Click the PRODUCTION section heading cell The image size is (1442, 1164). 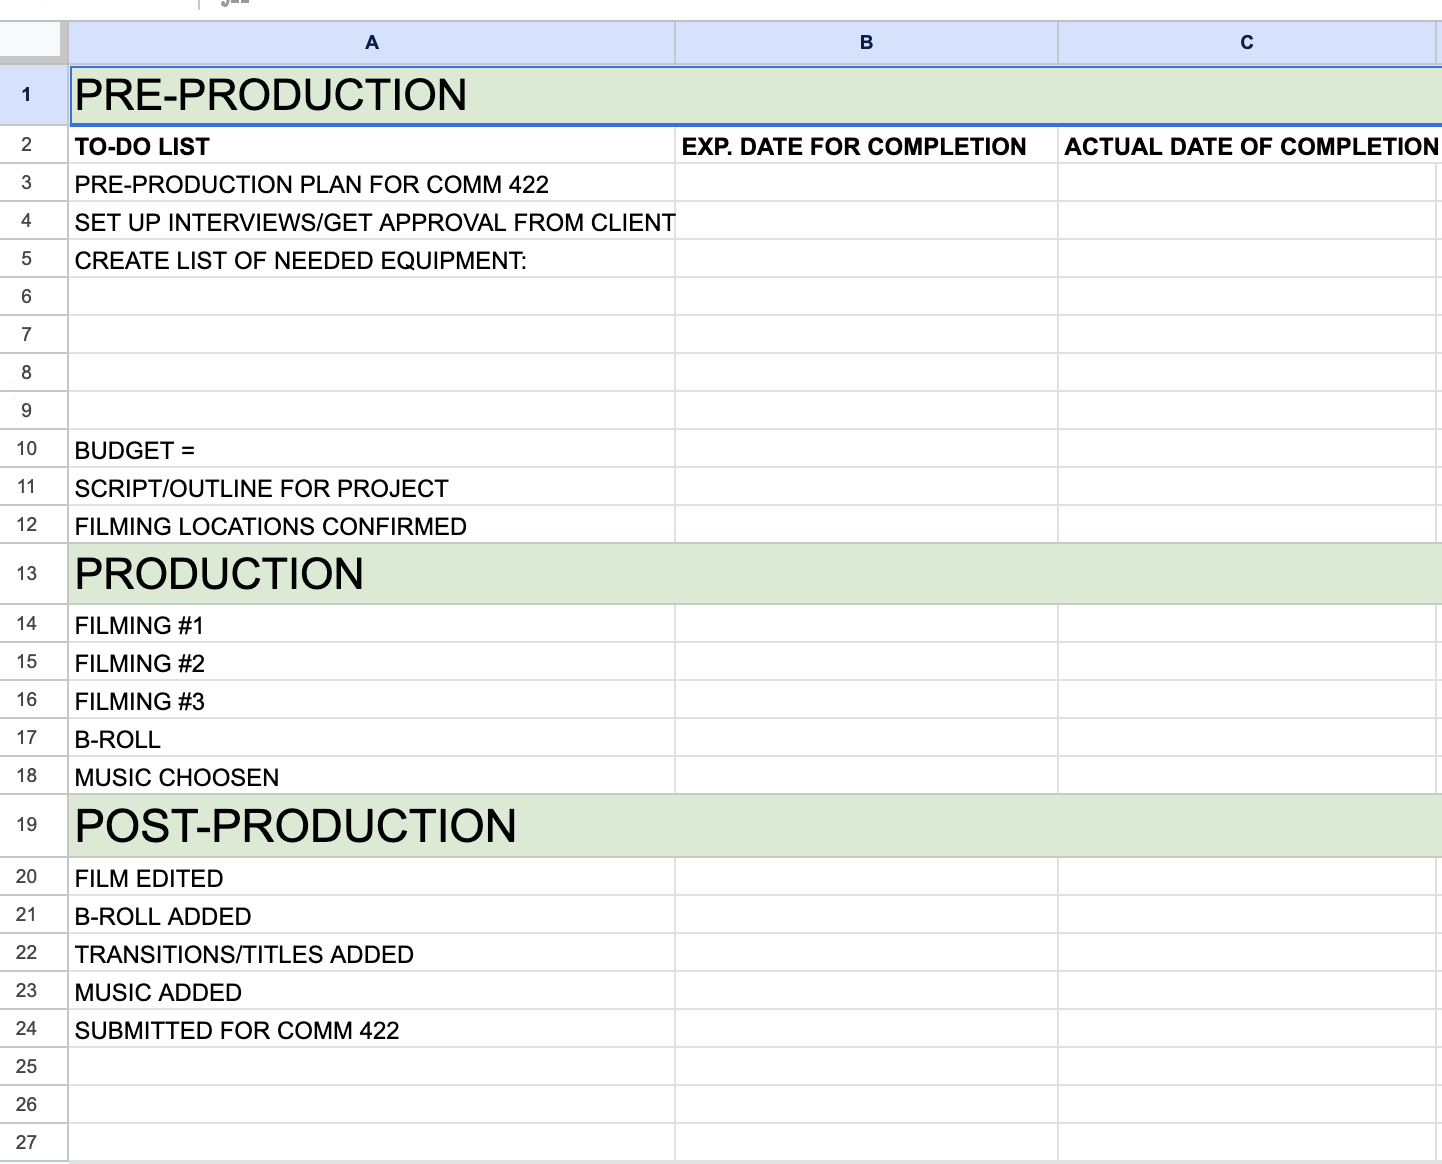click(220, 574)
